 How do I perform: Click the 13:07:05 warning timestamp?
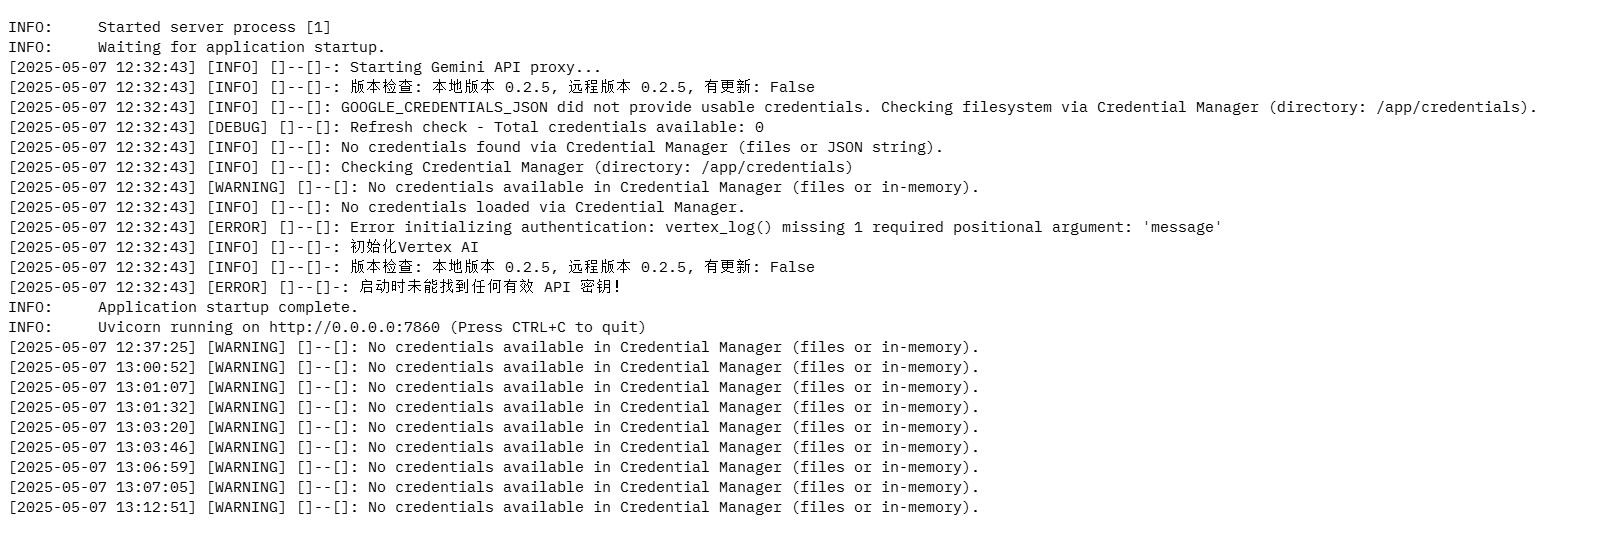pyautogui.click(x=103, y=487)
